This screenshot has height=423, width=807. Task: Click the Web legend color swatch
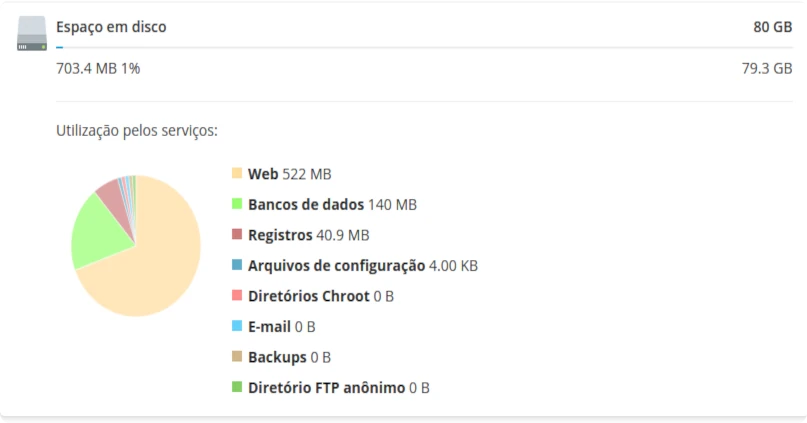click(x=237, y=173)
